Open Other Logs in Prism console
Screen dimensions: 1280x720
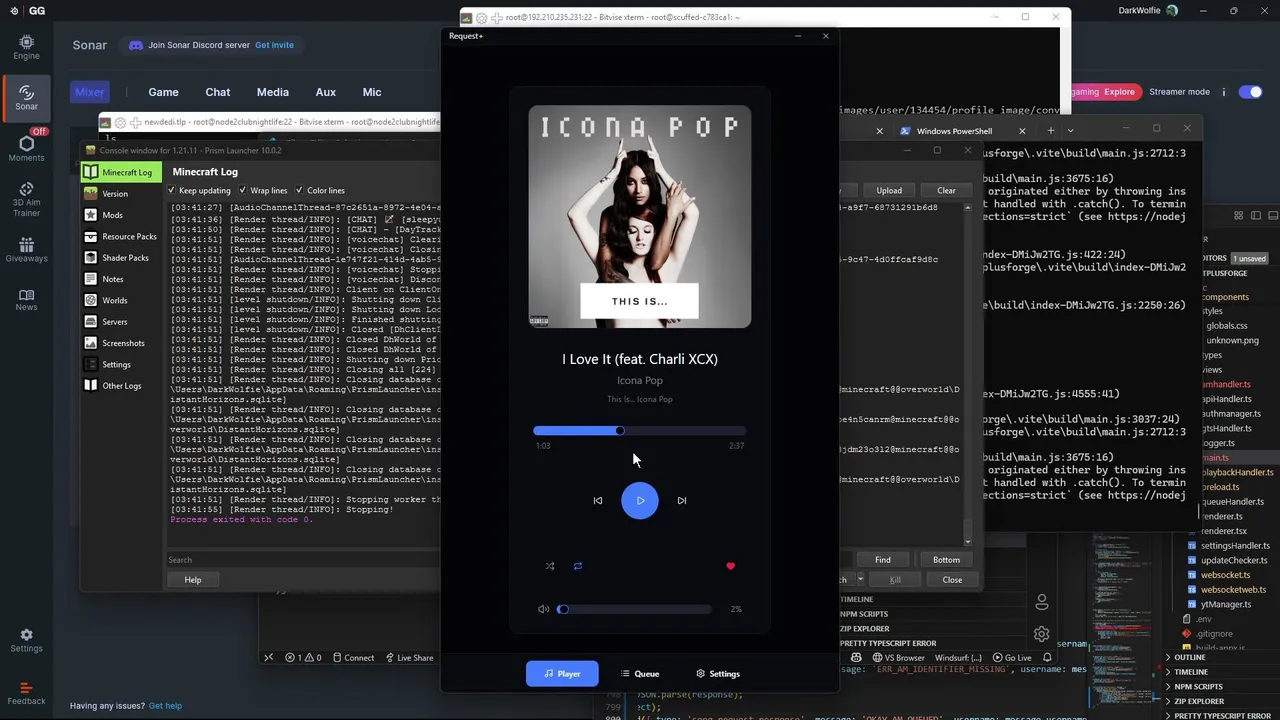point(121,386)
